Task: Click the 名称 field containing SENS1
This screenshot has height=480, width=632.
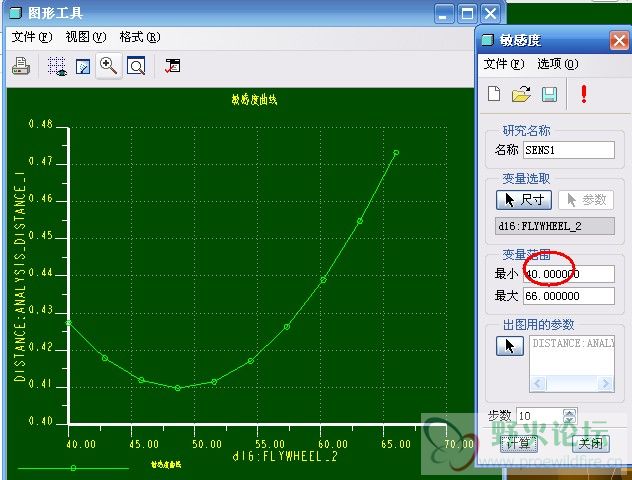Action: [x=568, y=150]
